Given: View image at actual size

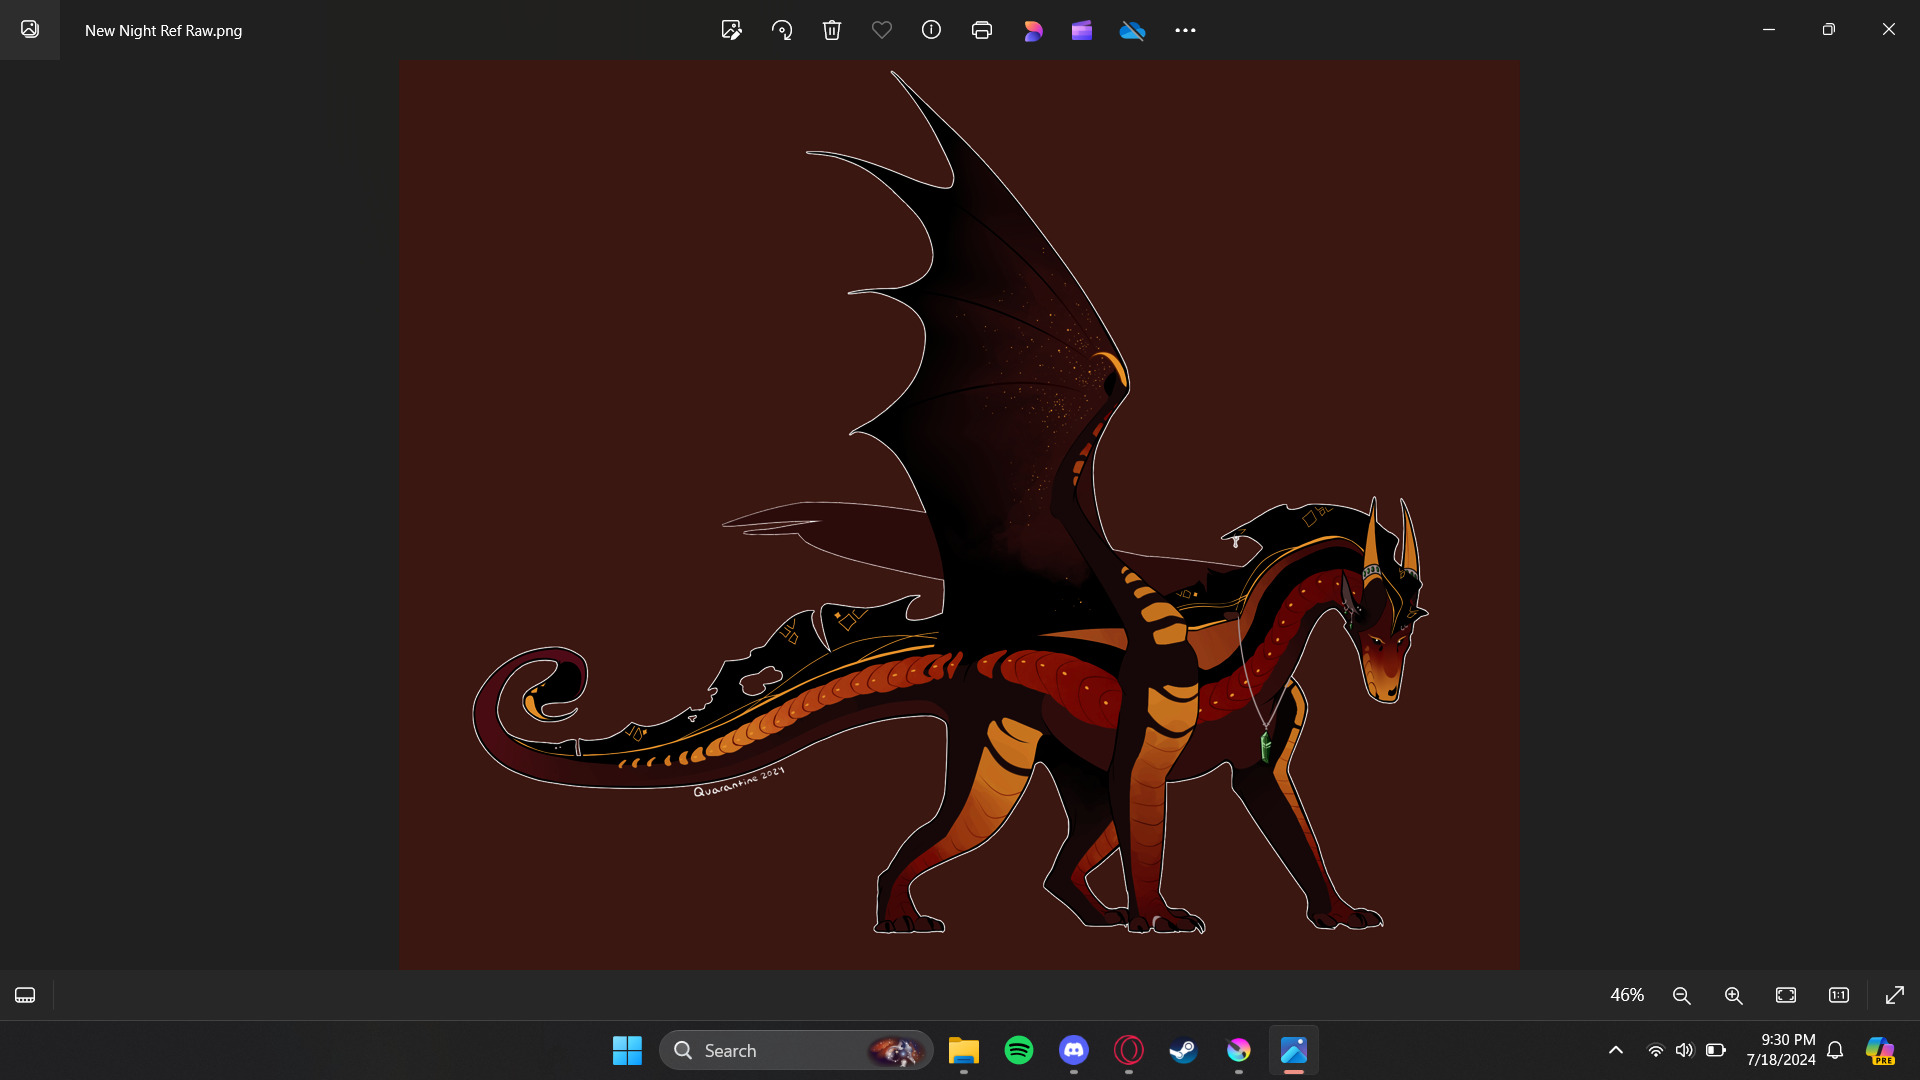Looking at the screenshot, I should [1839, 995].
